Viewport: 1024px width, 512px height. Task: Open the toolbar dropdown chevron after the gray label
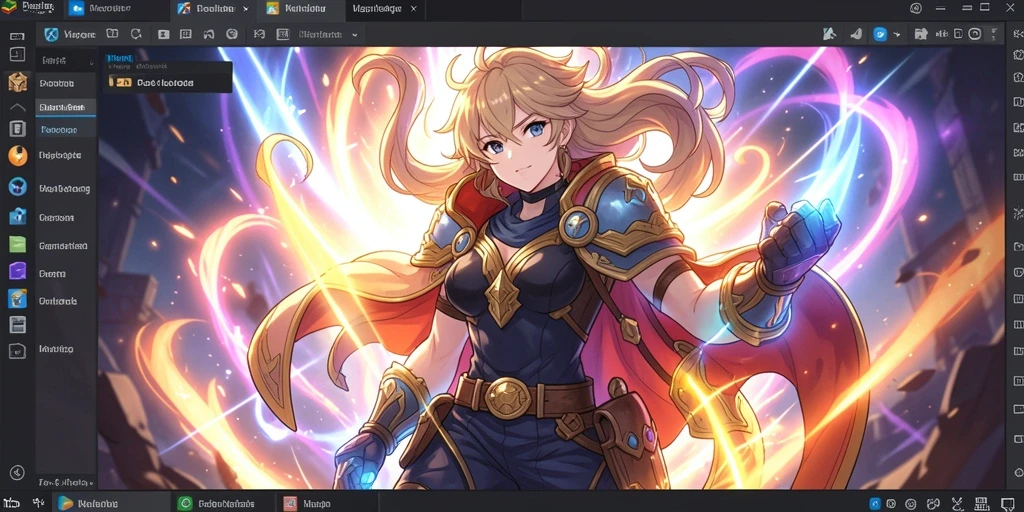pos(355,35)
